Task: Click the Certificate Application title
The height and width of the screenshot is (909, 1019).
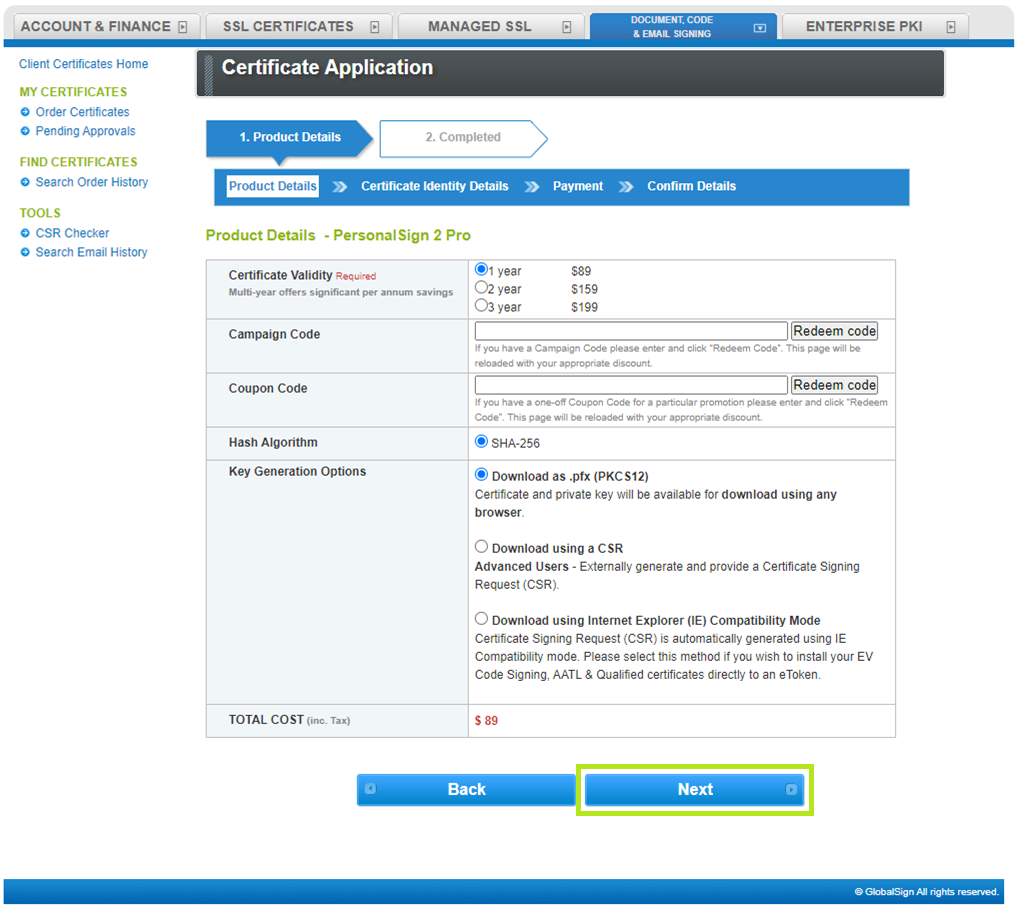Action: click(x=327, y=67)
